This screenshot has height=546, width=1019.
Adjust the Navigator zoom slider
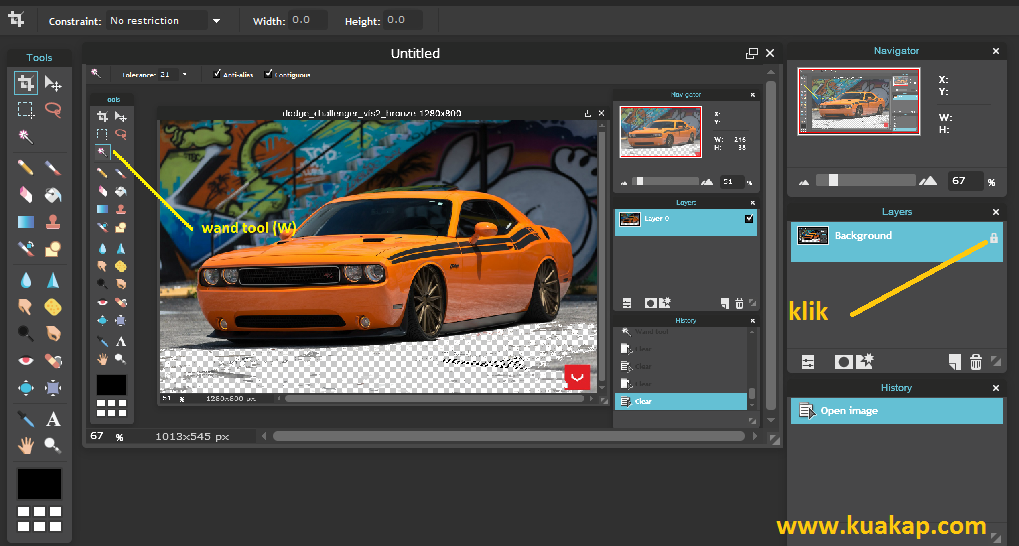(833, 180)
